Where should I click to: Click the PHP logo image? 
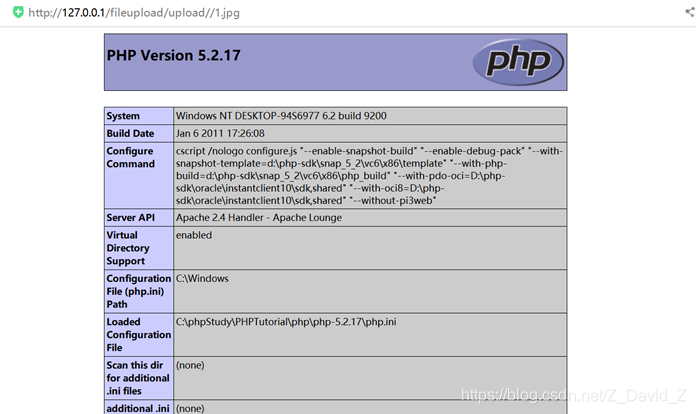pyautogui.click(x=518, y=62)
